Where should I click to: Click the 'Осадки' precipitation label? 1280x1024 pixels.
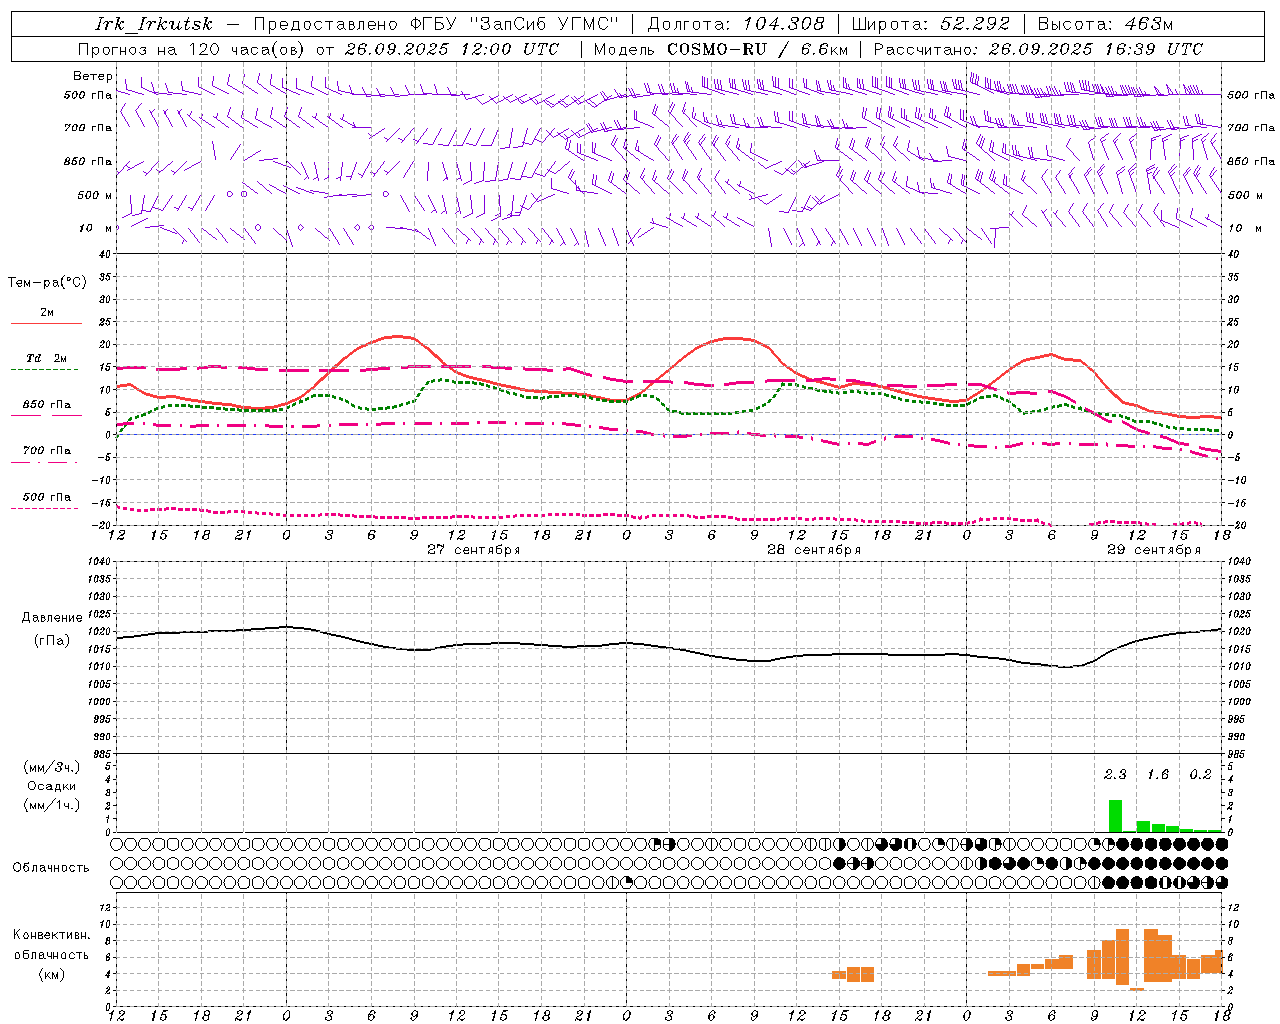(x=52, y=786)
